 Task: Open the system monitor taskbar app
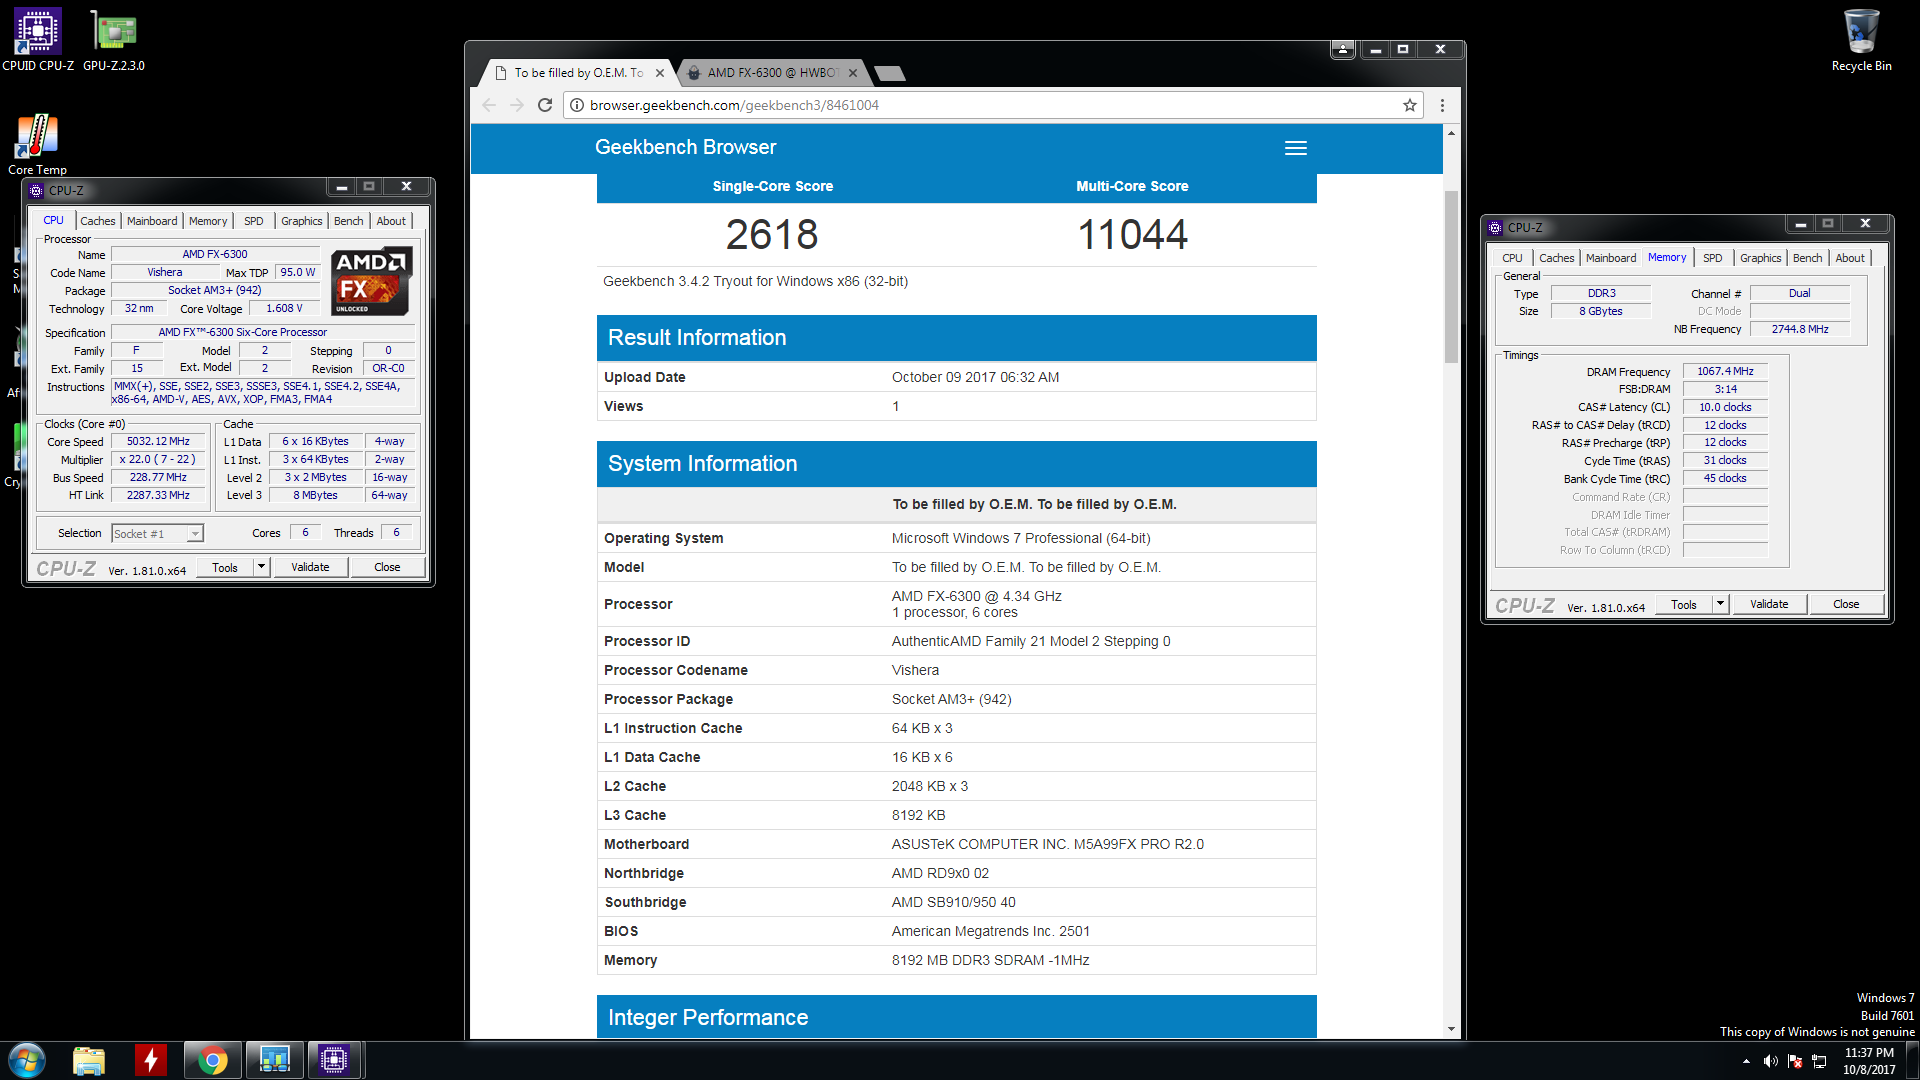click(x=274, y=1060)
